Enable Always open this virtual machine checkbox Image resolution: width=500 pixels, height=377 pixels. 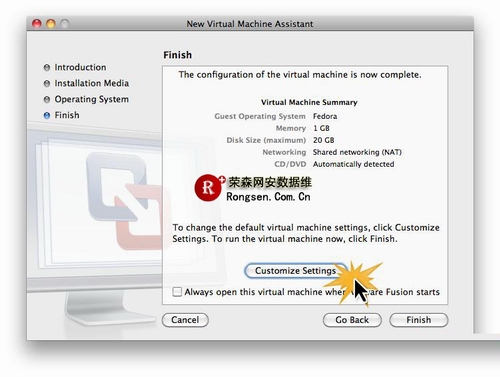click(x=177, y=292)
